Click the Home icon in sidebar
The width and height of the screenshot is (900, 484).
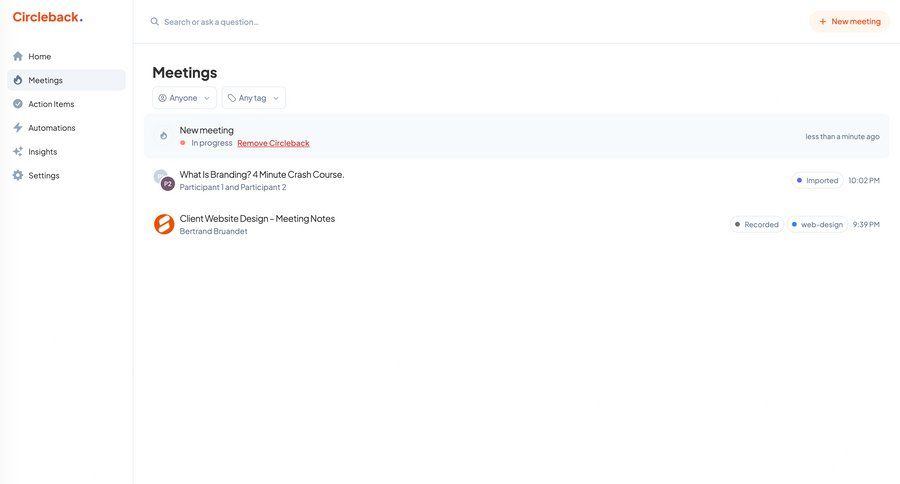pos(18,56)
